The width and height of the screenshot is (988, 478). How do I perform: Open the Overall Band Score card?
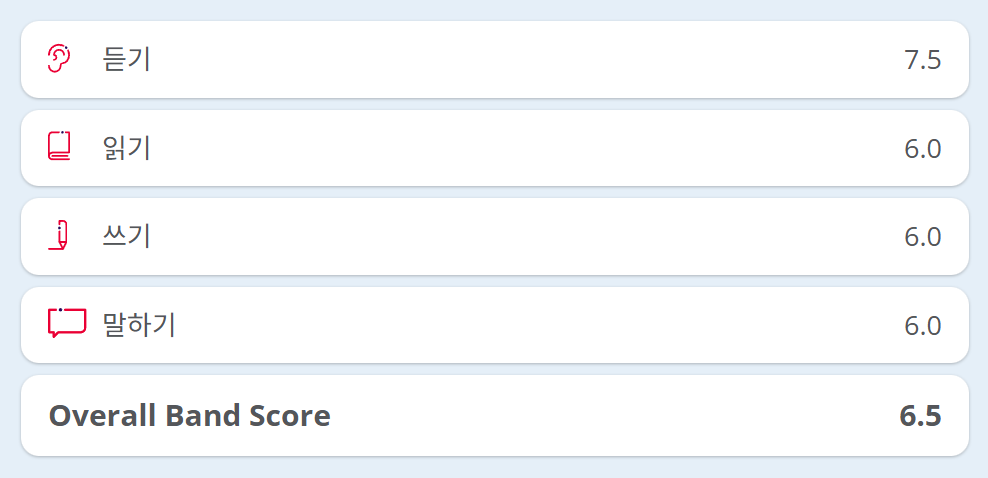(x=600, y=416)
